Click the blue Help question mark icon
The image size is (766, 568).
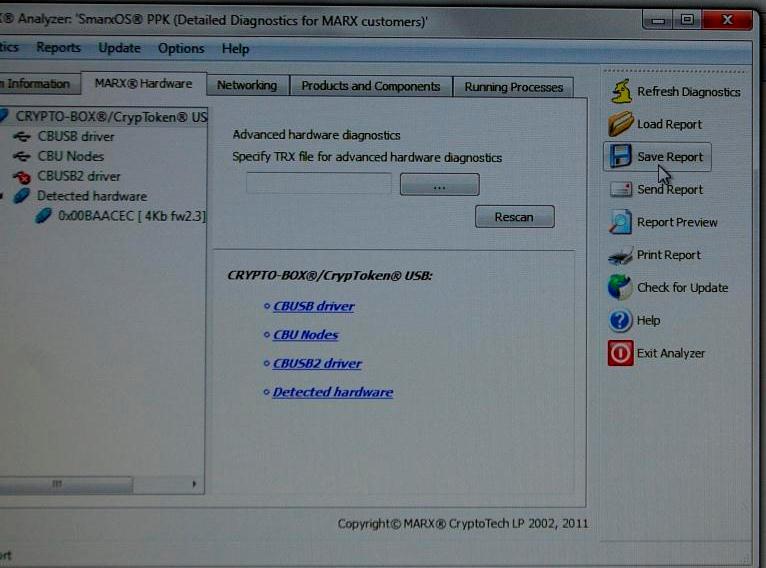pyautogui.click(x=620, y=320)
